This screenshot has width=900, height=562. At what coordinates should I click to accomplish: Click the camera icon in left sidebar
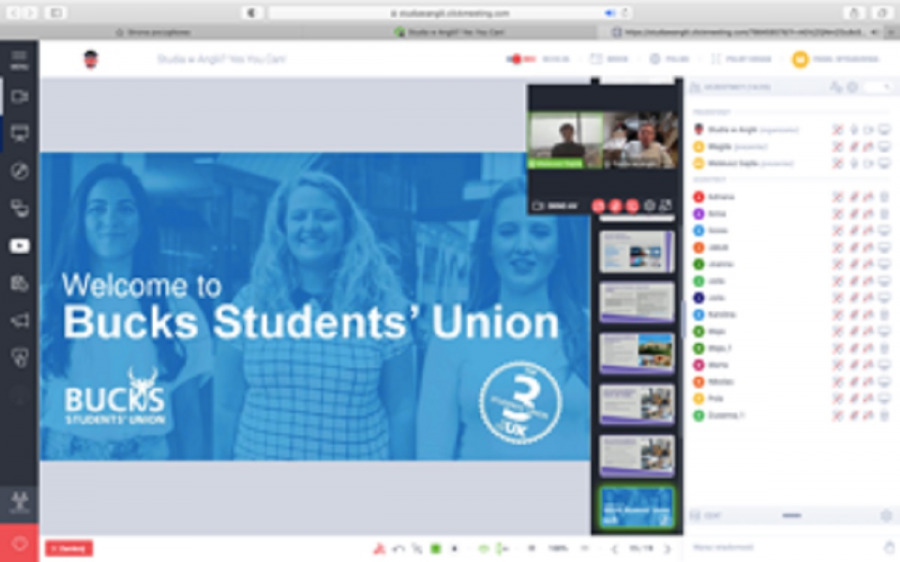pyautogui.click(x=20, y=96)
